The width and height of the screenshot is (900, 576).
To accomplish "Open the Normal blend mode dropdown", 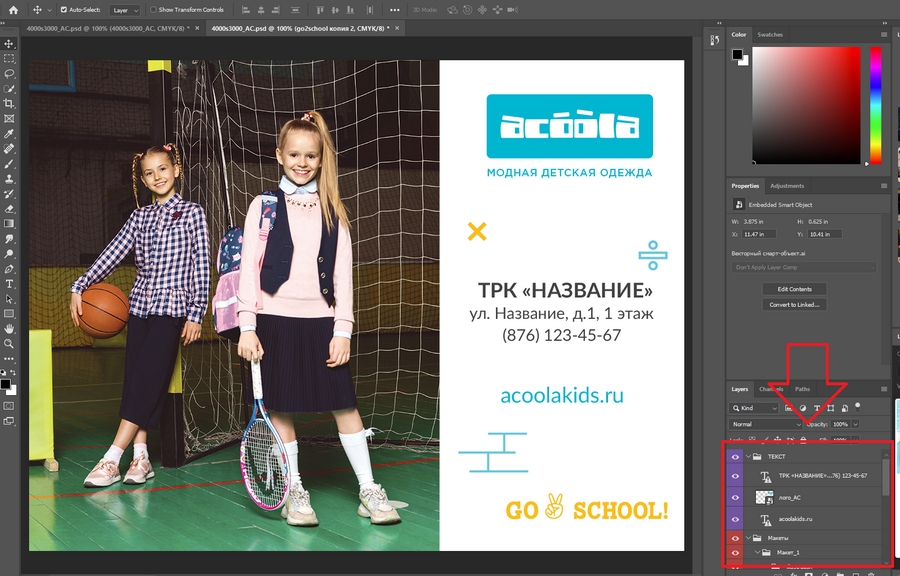I will (x=766, y=424).
